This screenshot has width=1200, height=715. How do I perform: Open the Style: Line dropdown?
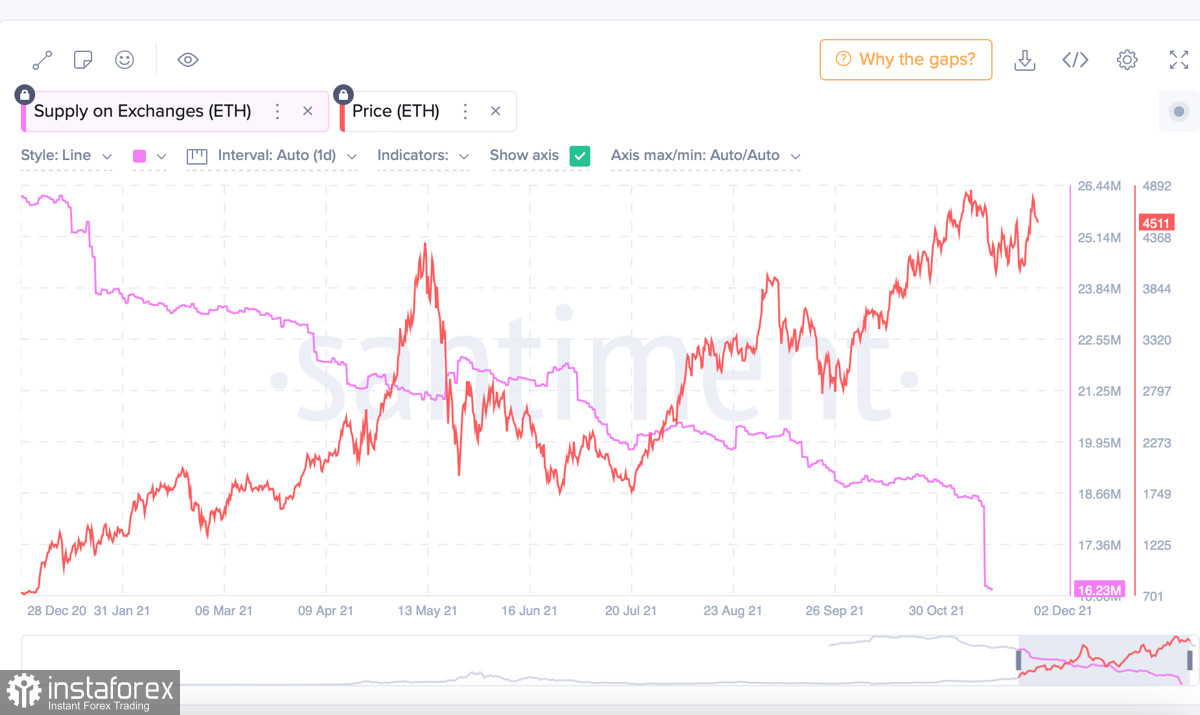(x=66, y=156)
